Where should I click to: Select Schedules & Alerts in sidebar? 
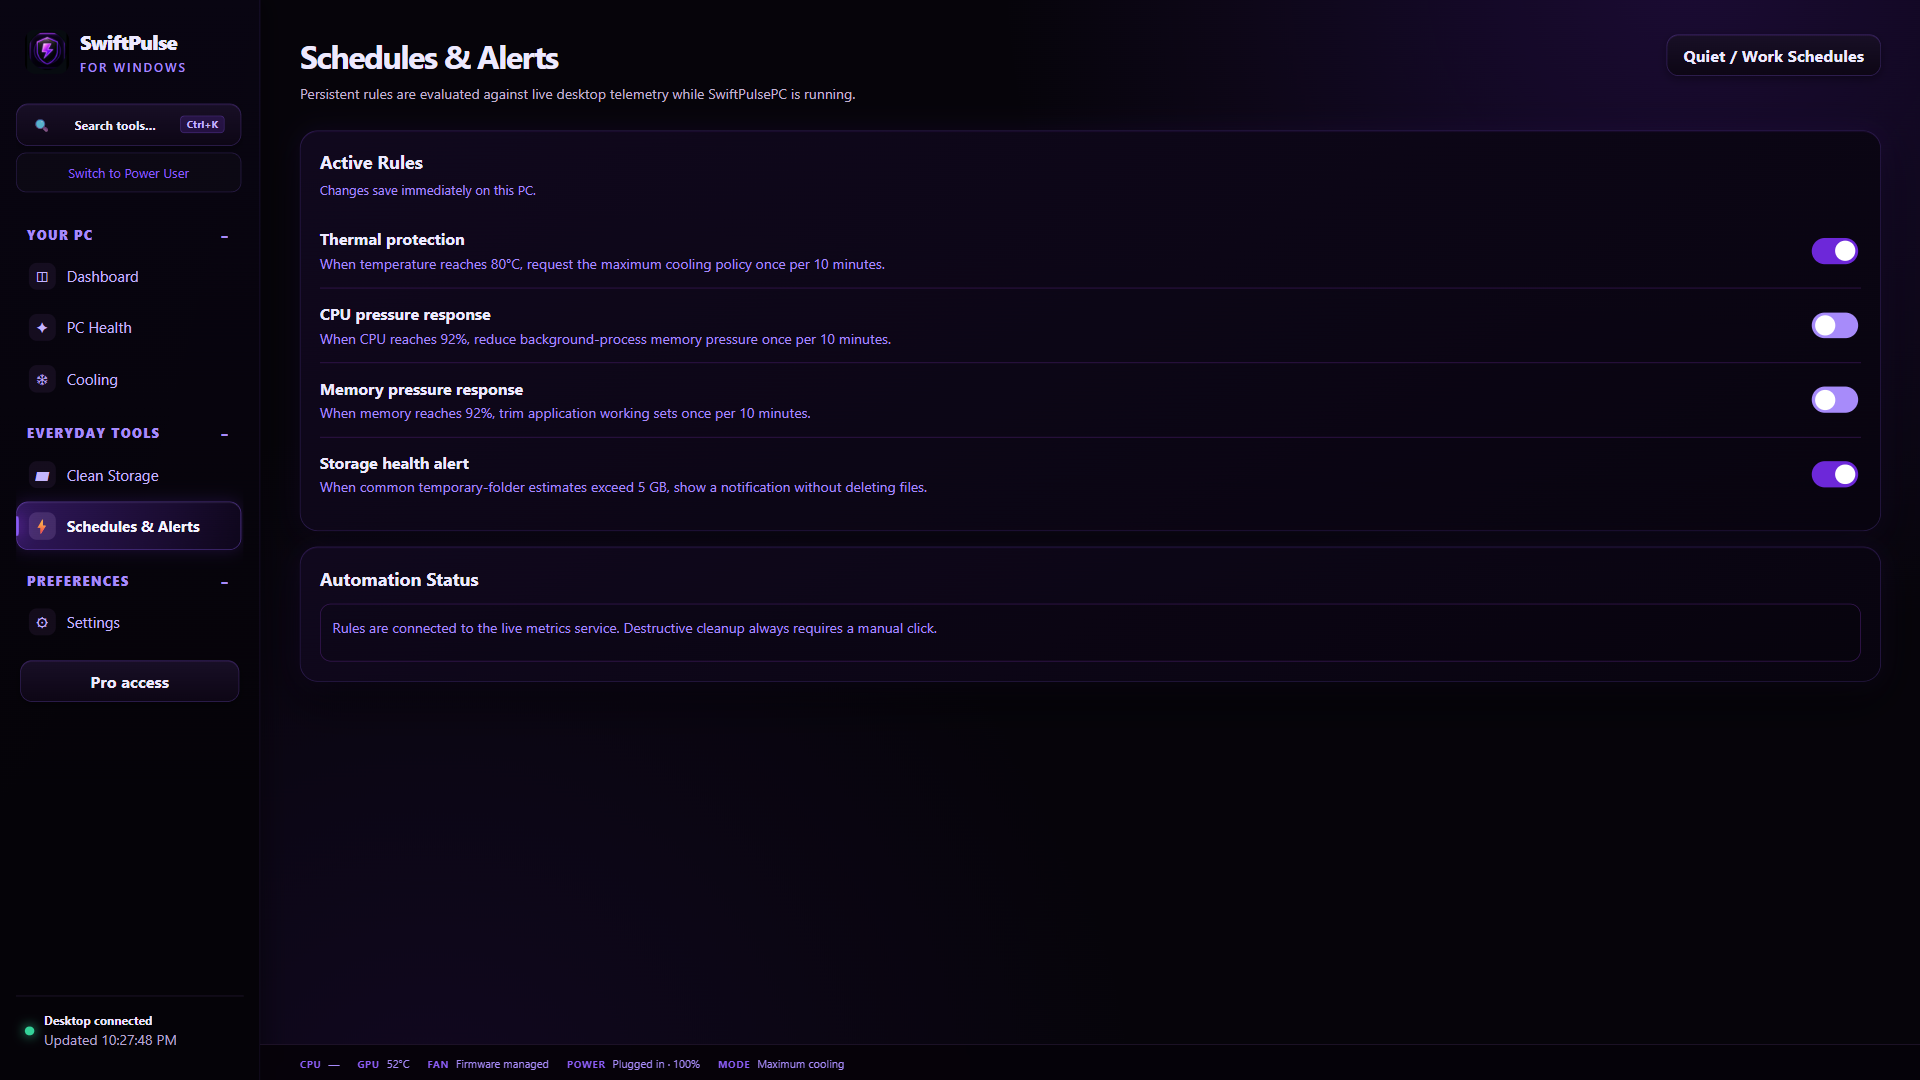coord(128,526)
